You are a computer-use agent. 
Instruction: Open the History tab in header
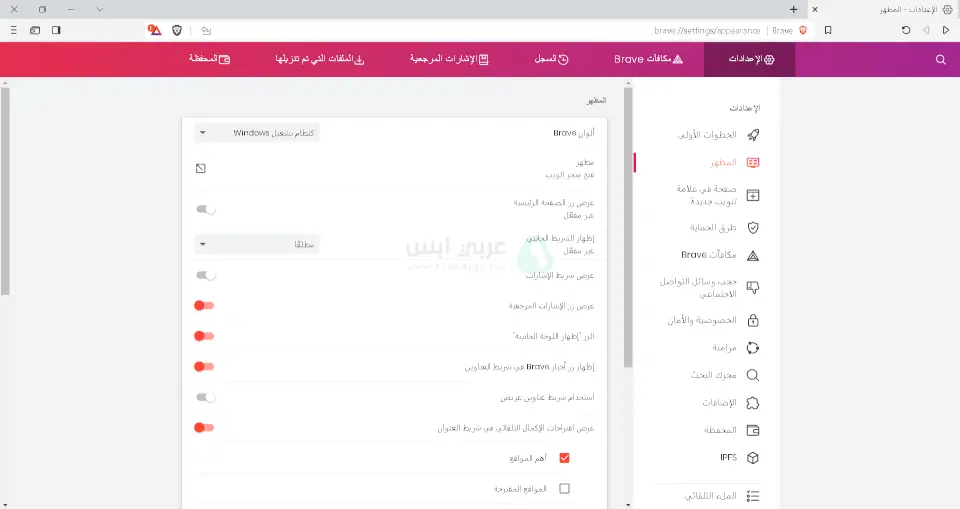(x=552, y=59)
